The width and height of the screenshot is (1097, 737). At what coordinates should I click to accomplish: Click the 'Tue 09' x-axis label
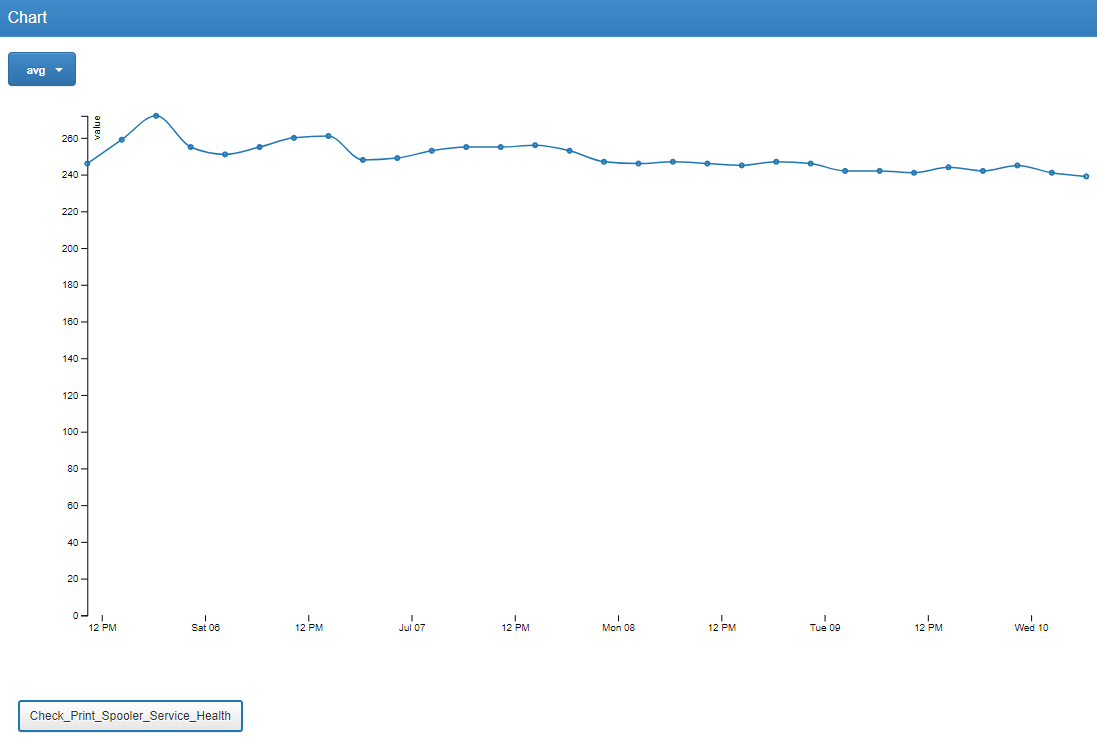(x=825, y=628)
